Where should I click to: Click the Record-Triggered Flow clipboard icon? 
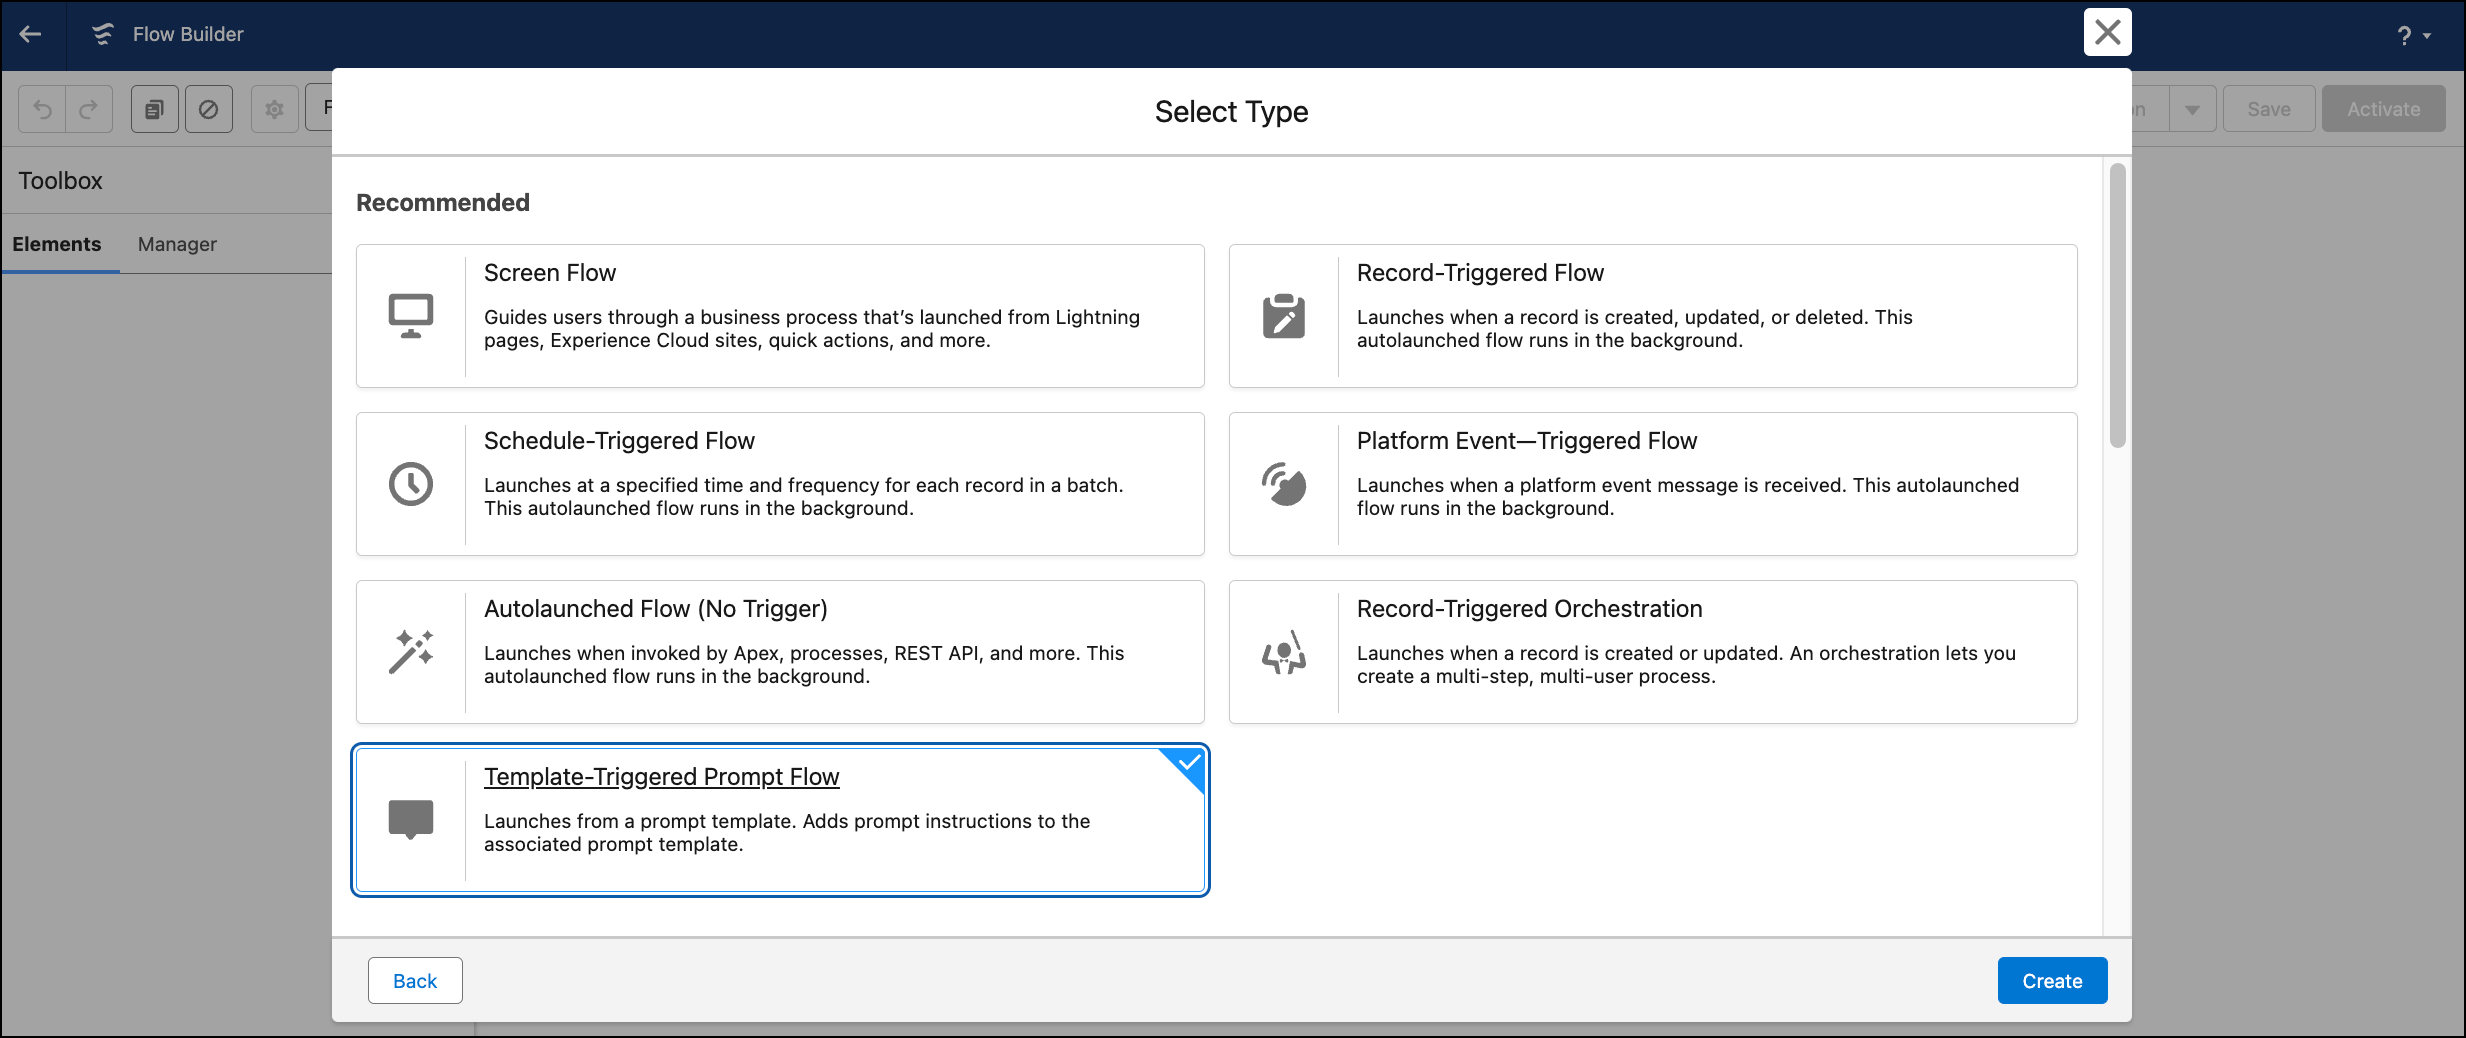pos(1284,316)
